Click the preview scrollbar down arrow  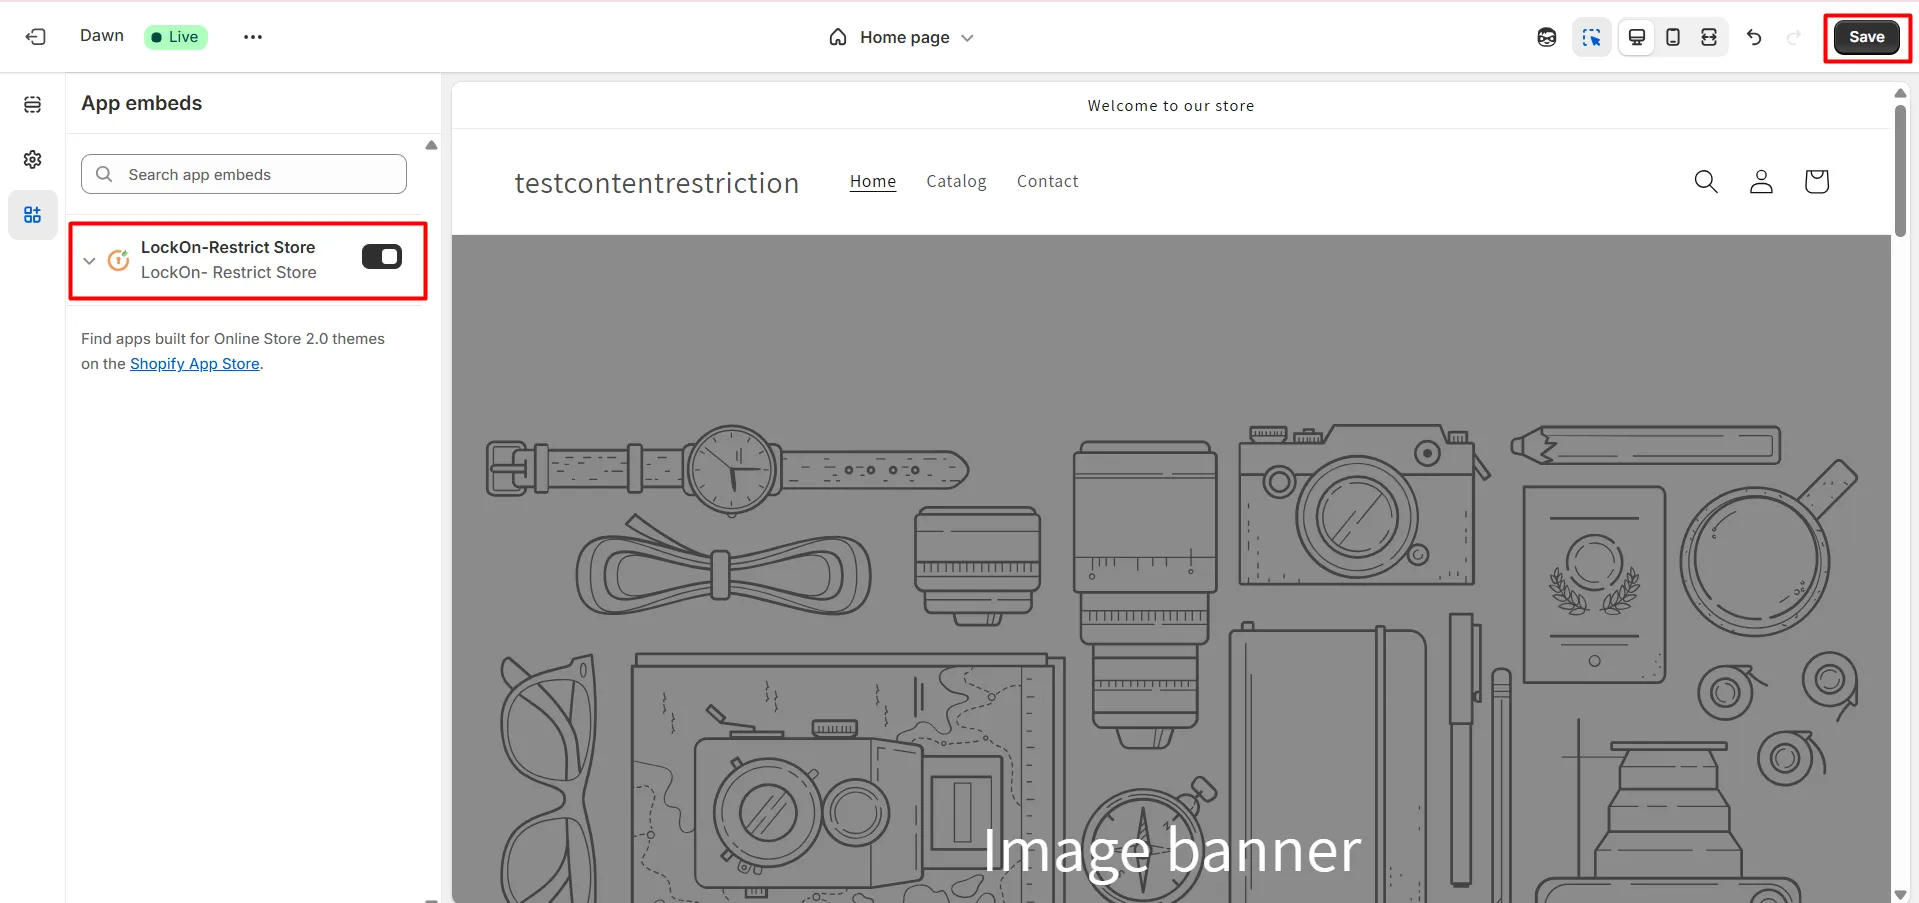click(x=1900, y=895)
